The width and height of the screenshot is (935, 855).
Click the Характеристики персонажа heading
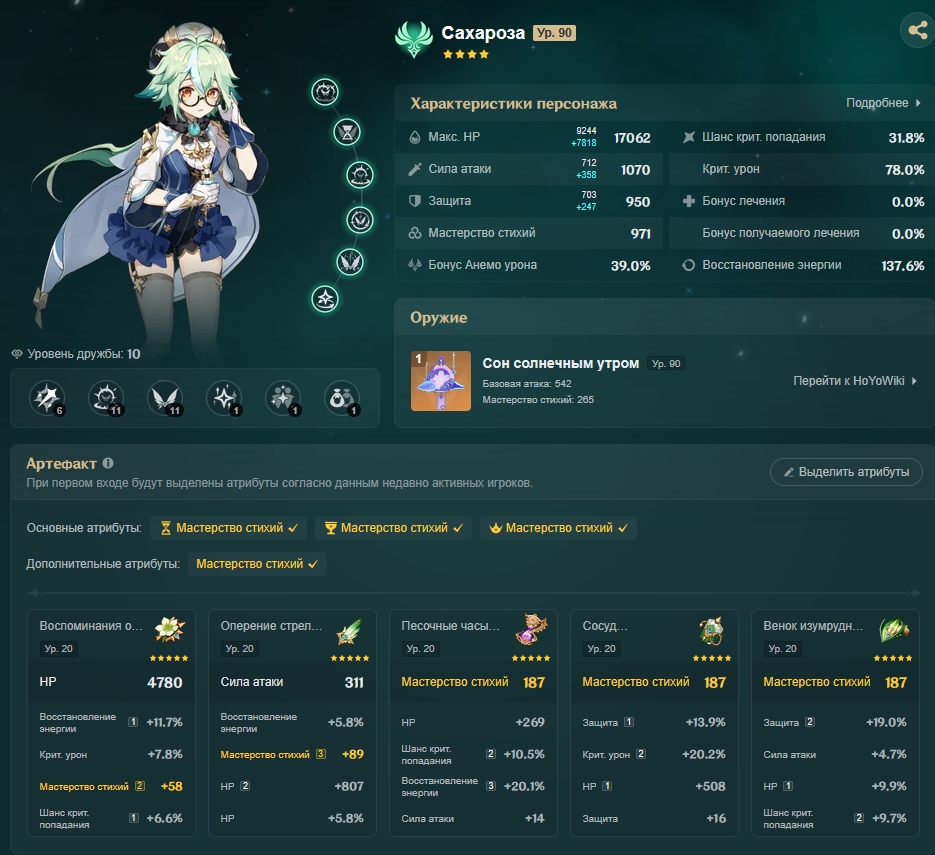[x=513, y=104]
